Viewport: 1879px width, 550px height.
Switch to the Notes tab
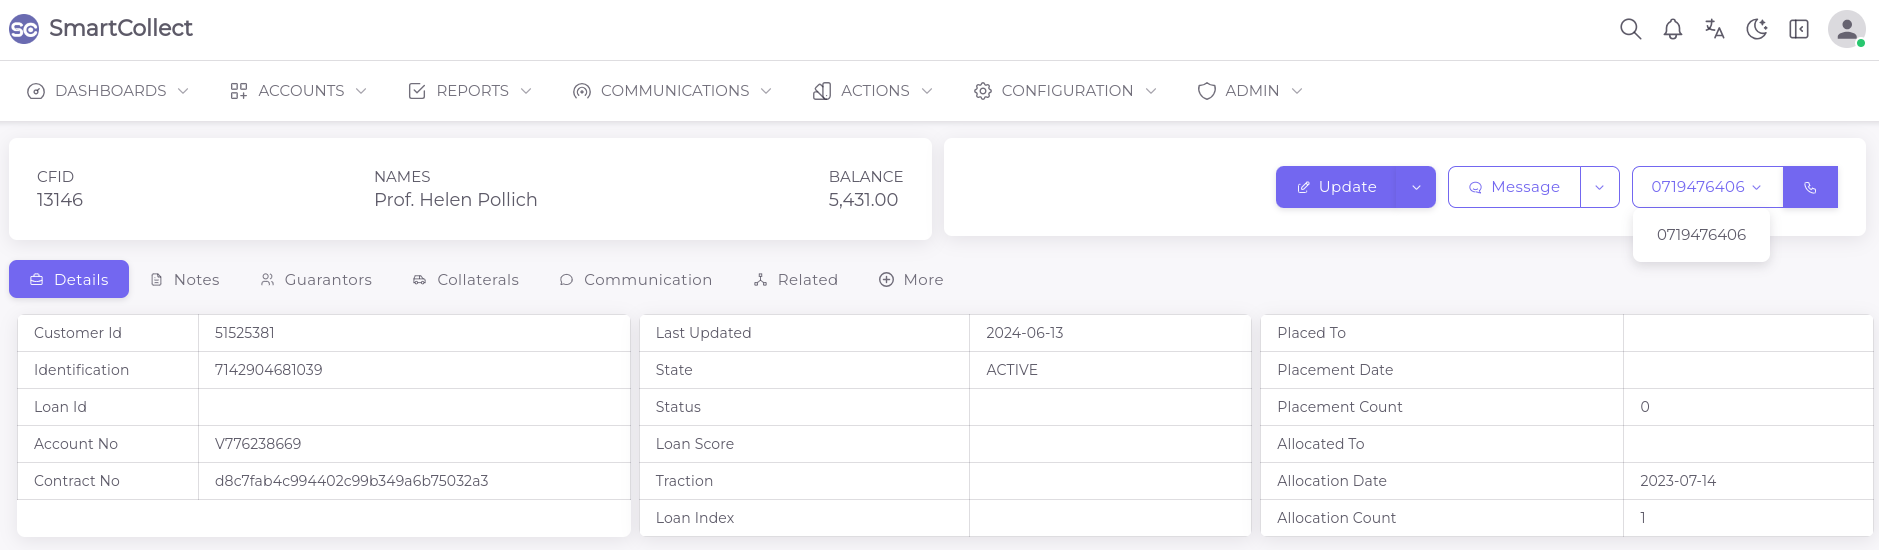coord(185,280)
